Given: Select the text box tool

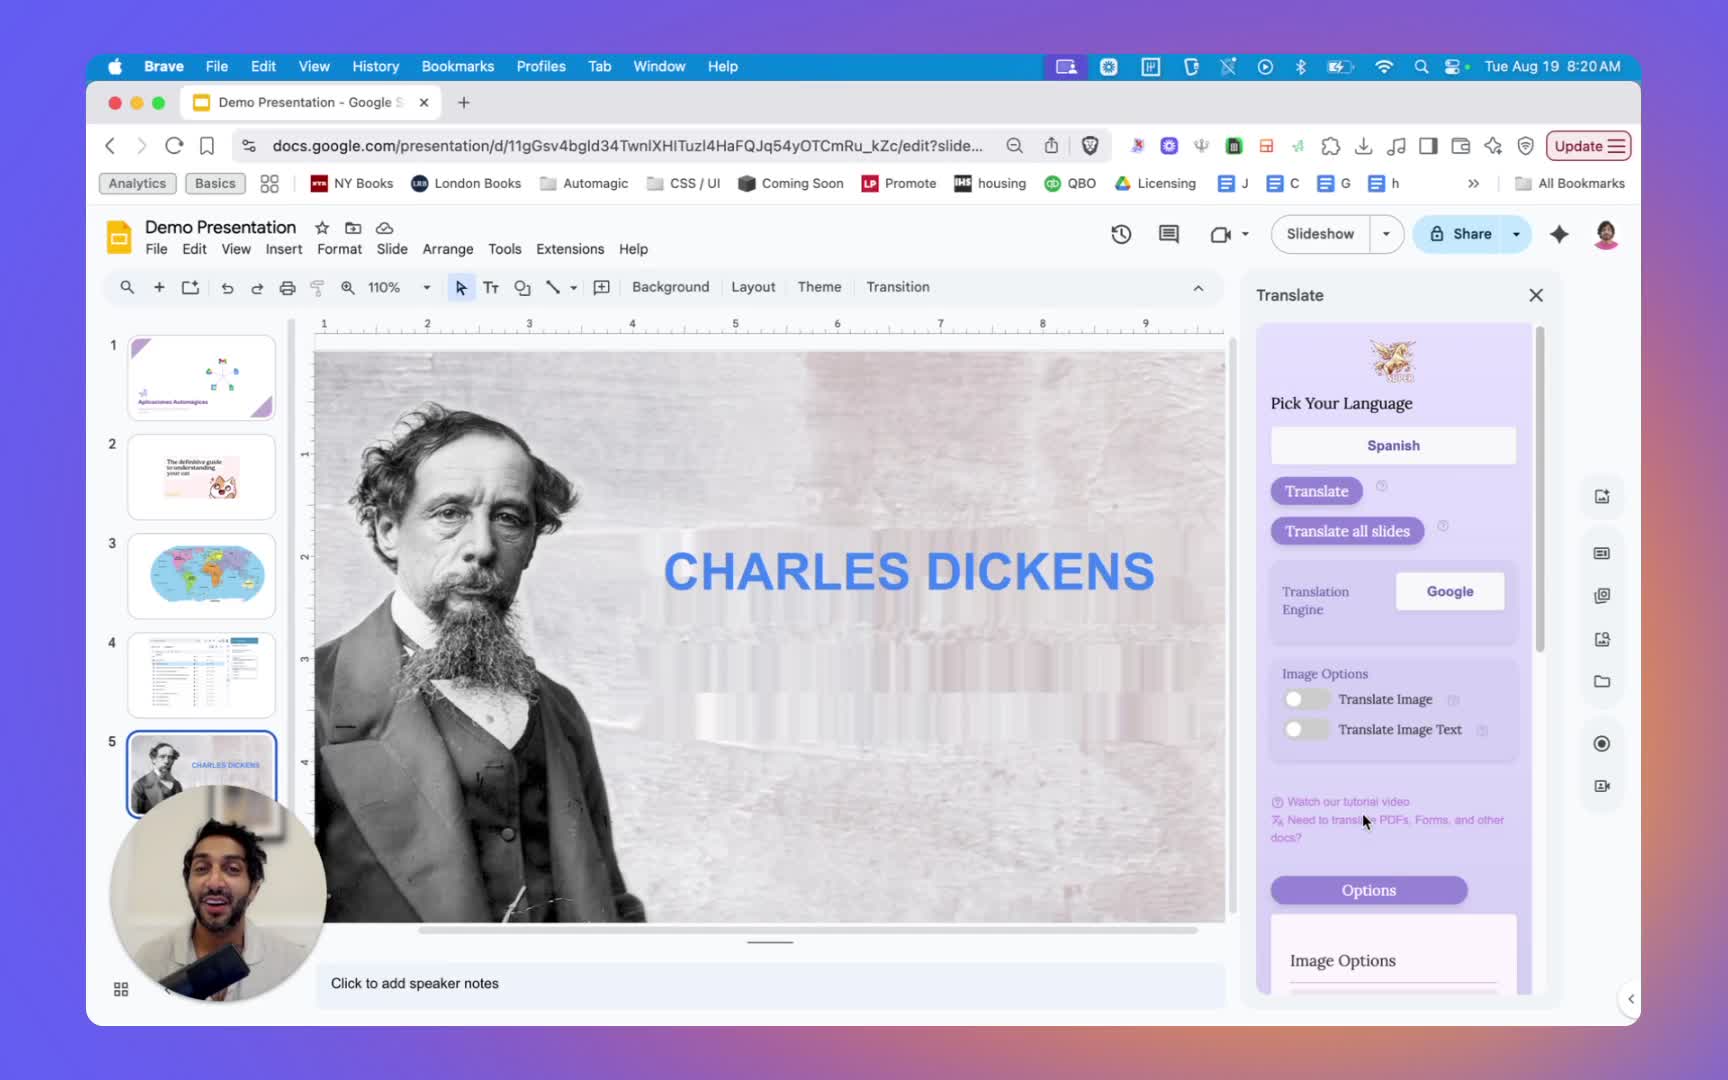Looking at the screenshot, I should pyautogui.click(x=491, y=288).
